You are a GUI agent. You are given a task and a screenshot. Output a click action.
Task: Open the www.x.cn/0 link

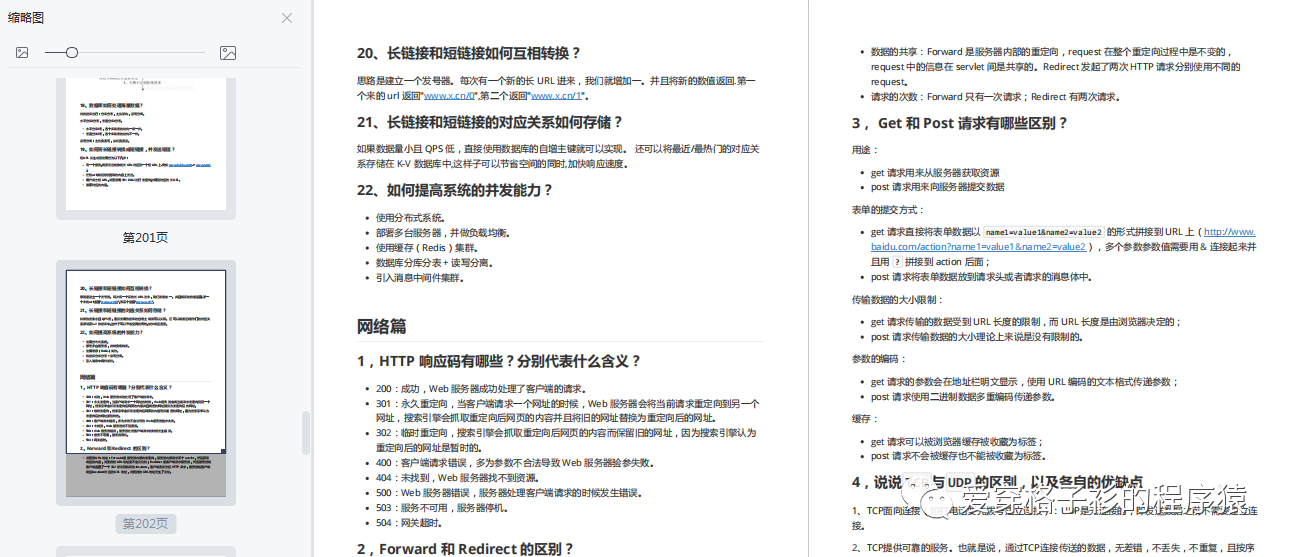451,96
